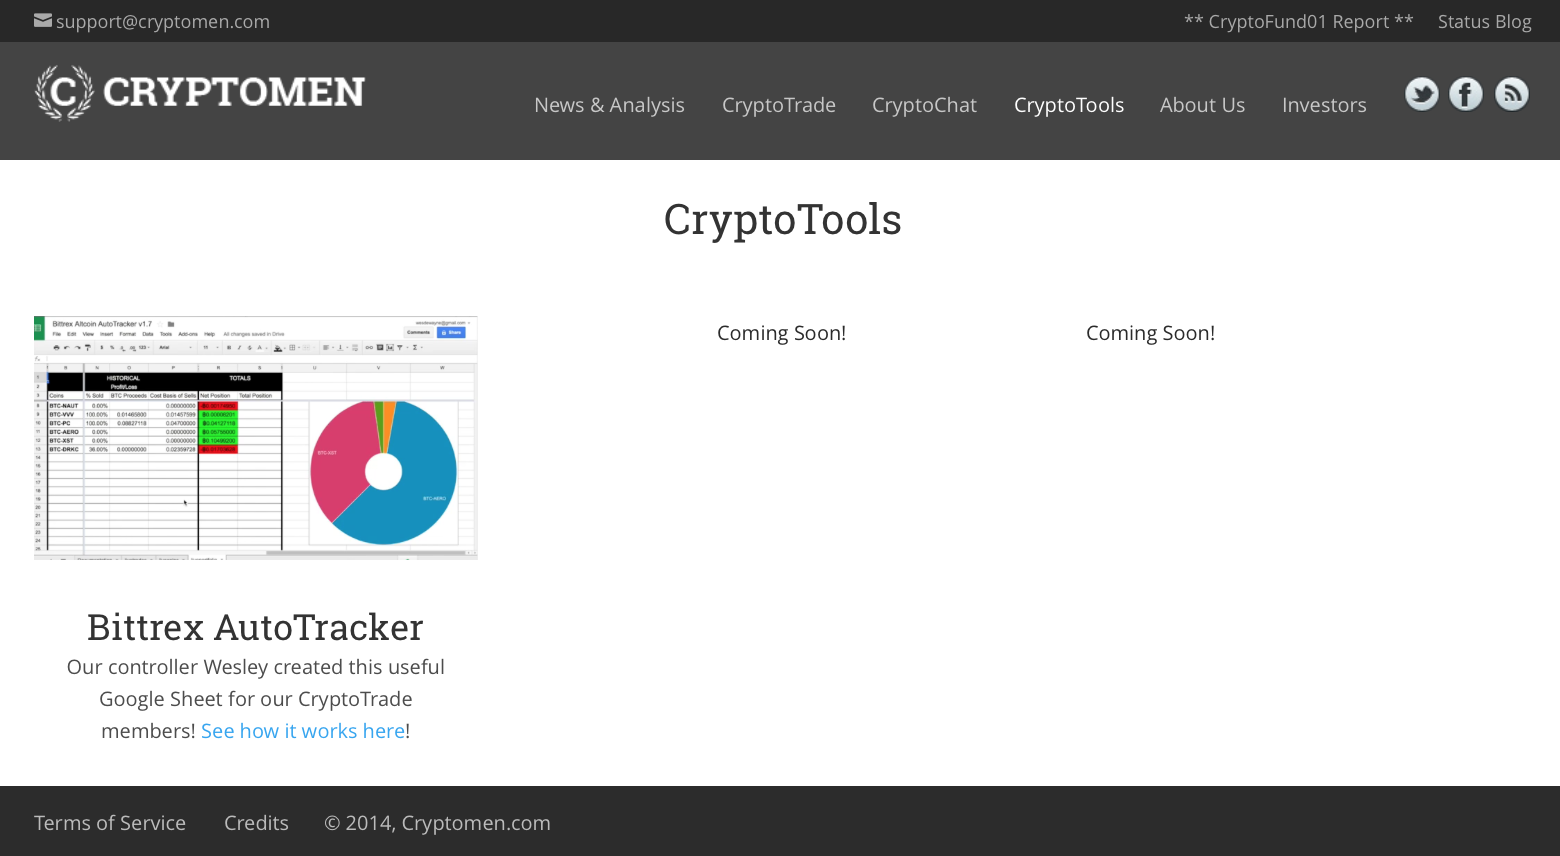Viewport: 1560px width, 856px height.
Task: Click the Credits footer link
Action: coord(256,823)
